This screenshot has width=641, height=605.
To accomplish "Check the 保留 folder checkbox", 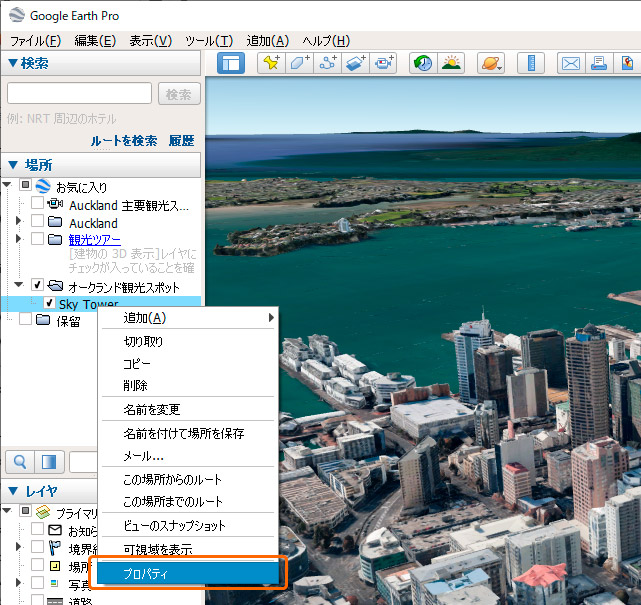I will tap(26, 320).
